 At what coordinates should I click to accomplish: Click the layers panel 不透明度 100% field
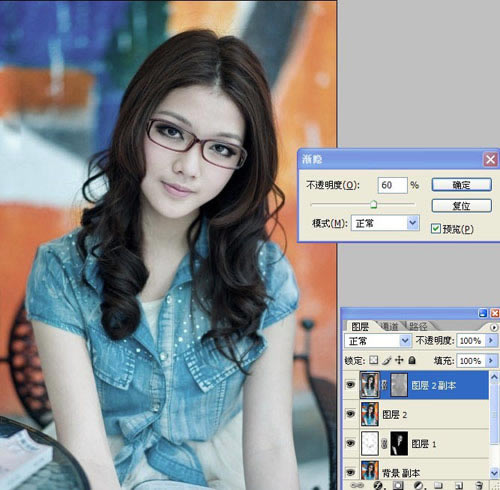point(470,341)
